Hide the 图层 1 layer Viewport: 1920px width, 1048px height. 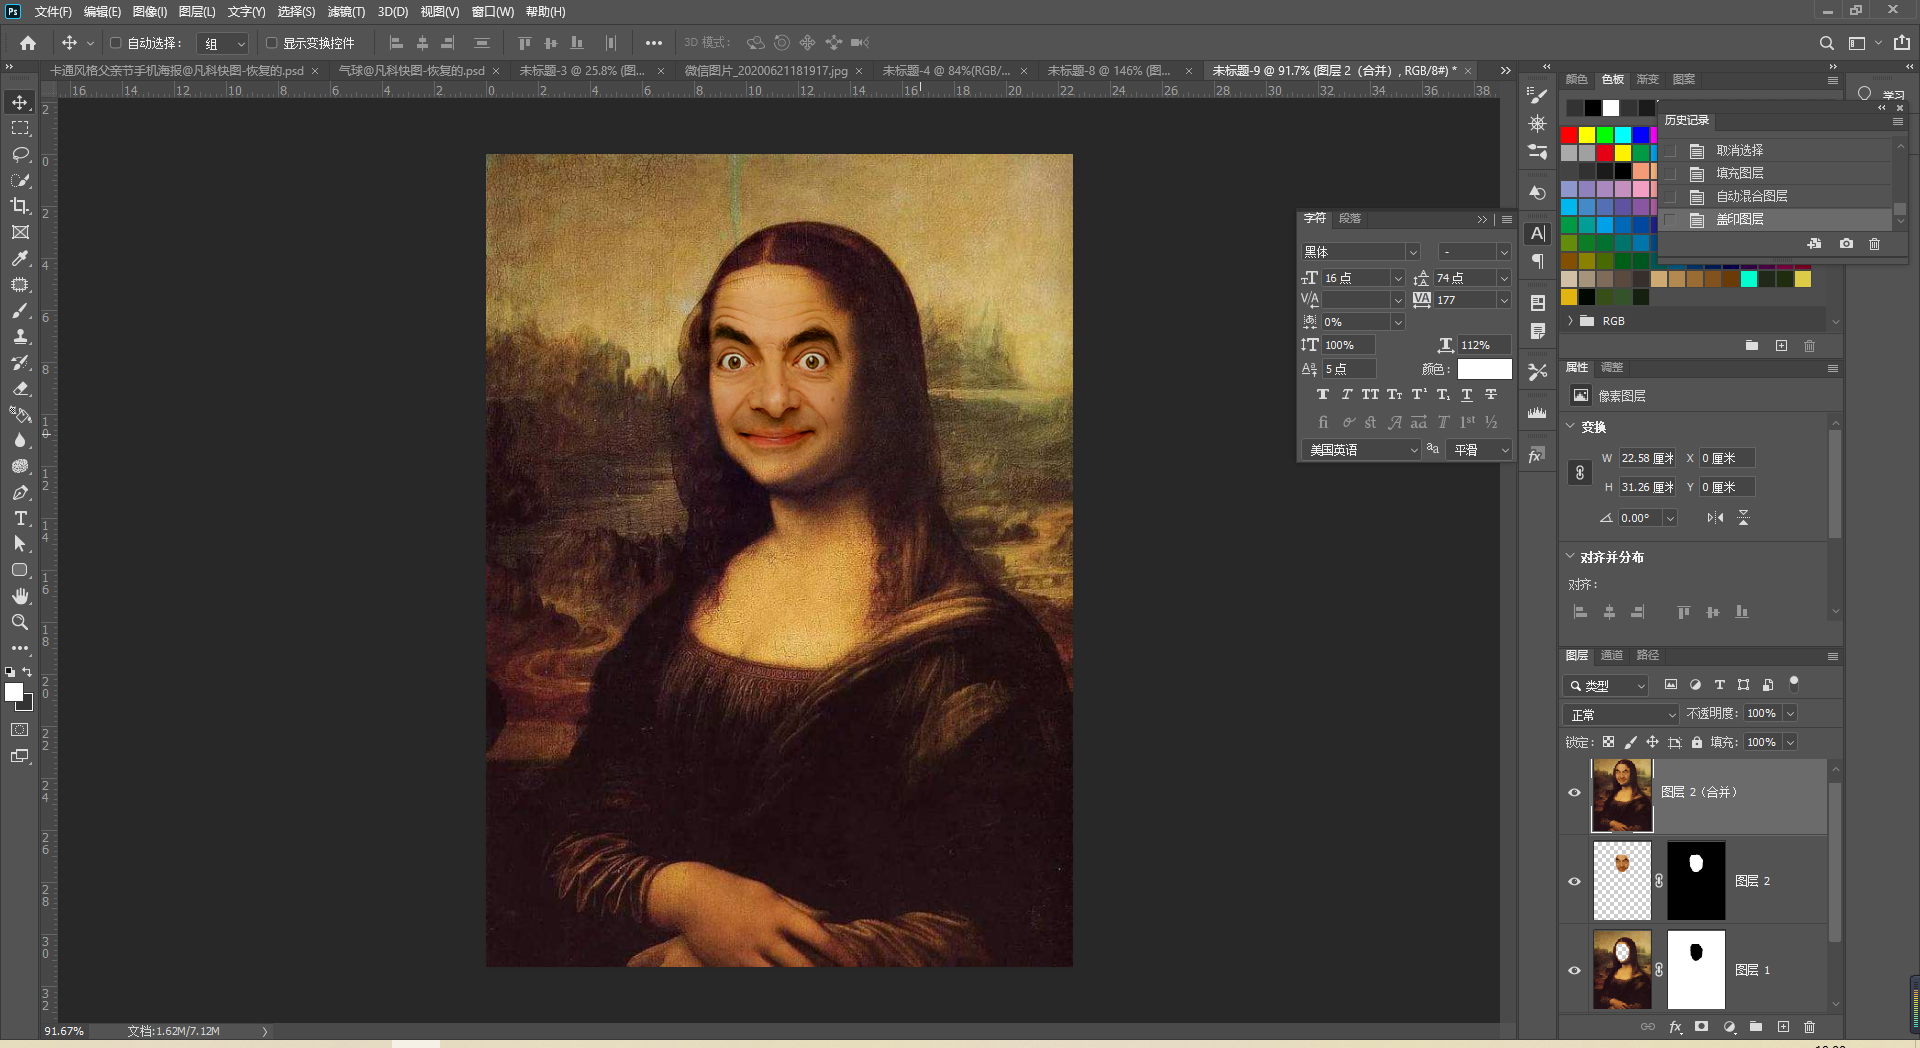pos(1574,970)
